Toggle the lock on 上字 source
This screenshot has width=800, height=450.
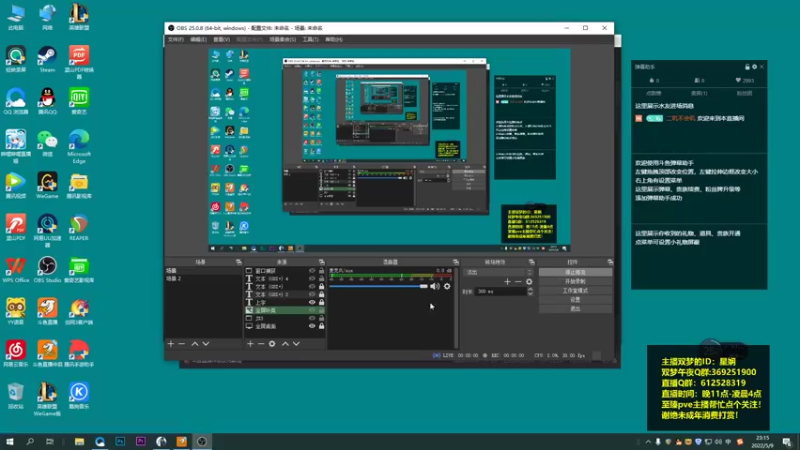[x=321, y=302]
